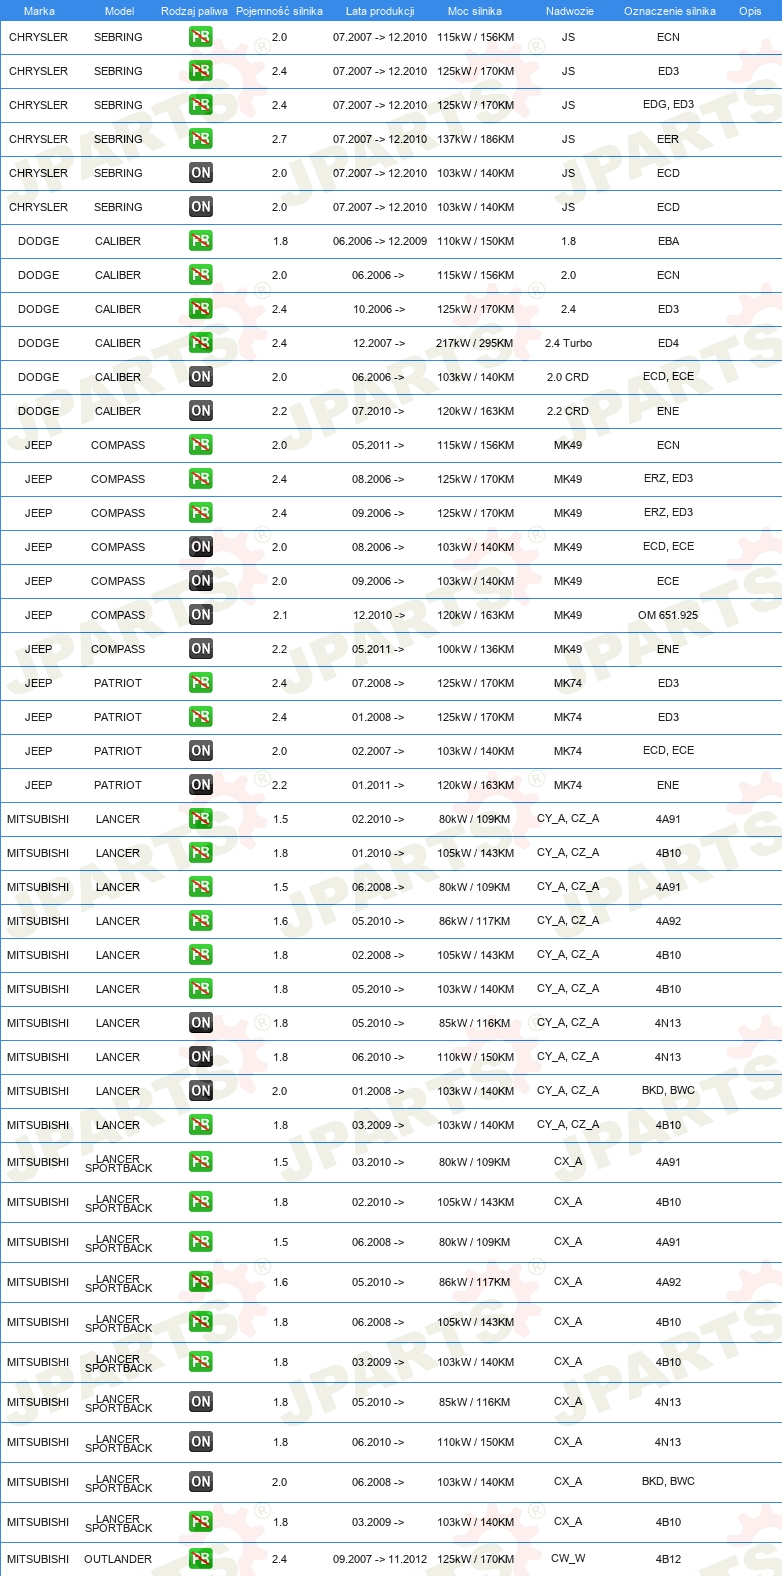Select the ED4 engine code cell

668,343
